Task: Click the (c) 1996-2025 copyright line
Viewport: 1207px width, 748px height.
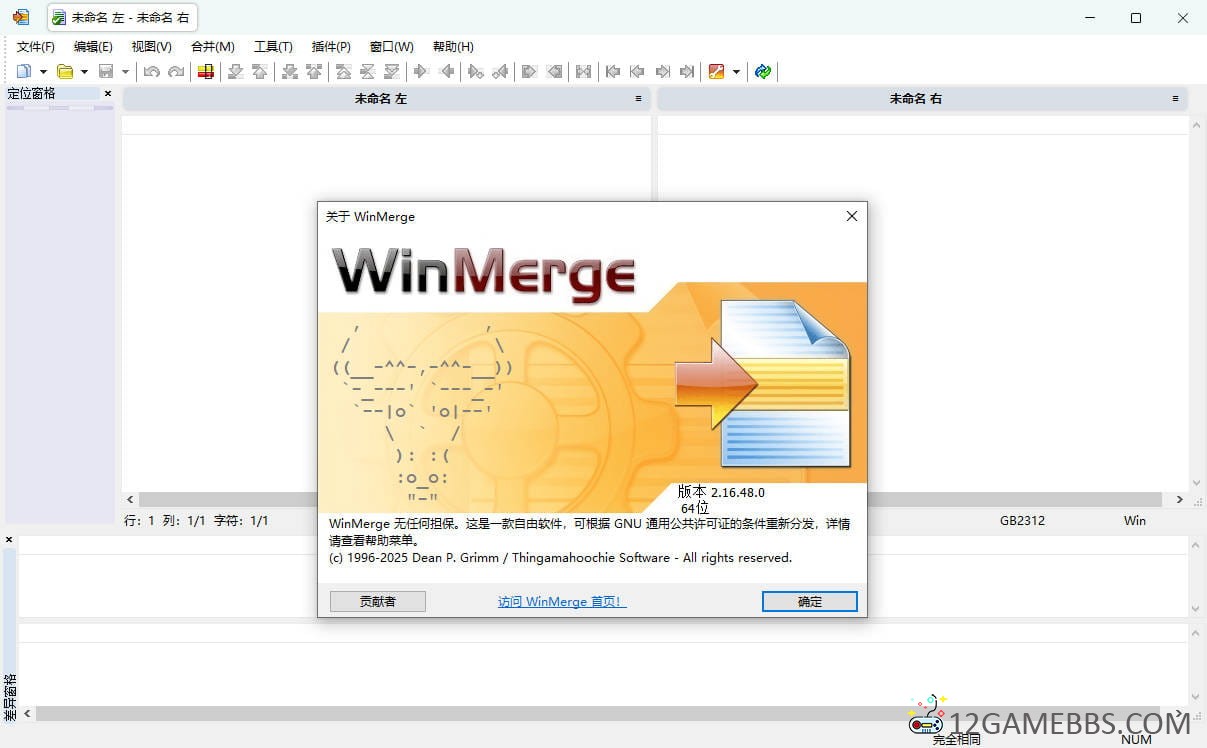Action: [x=560, y=558]
